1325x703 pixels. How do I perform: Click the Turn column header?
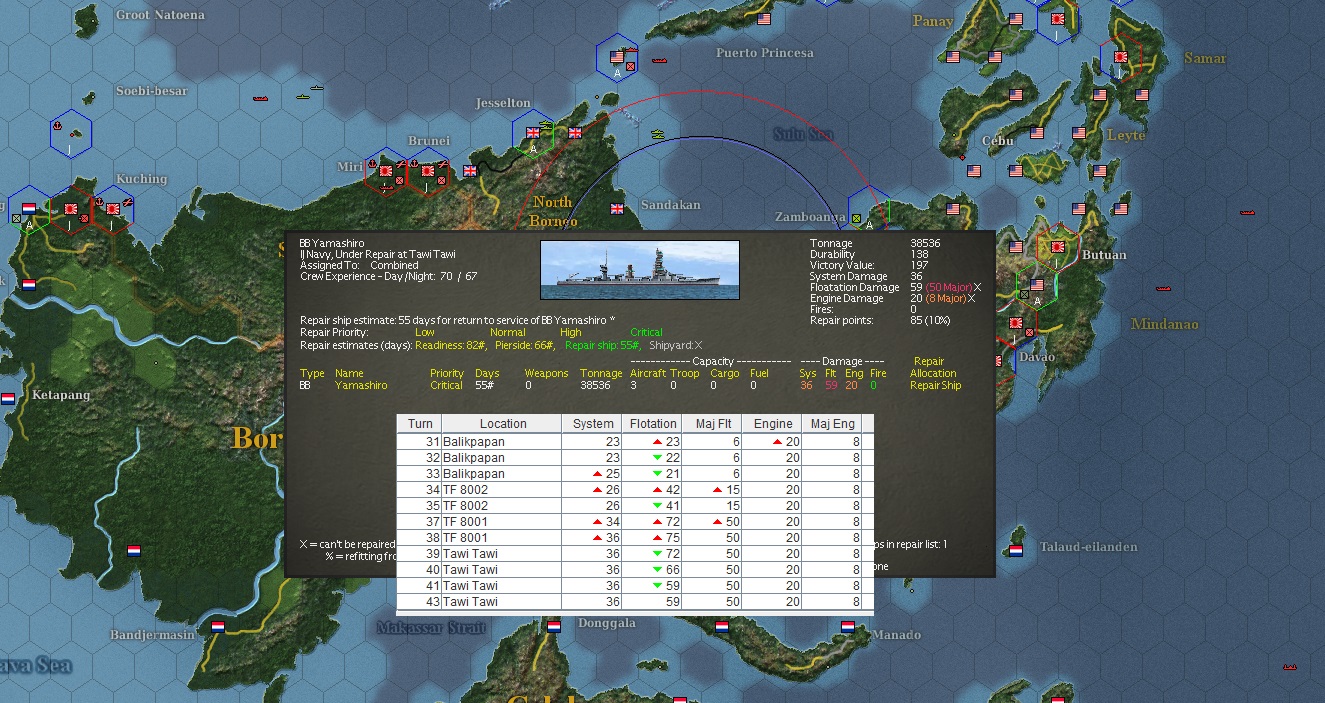[x=420, y=424]
